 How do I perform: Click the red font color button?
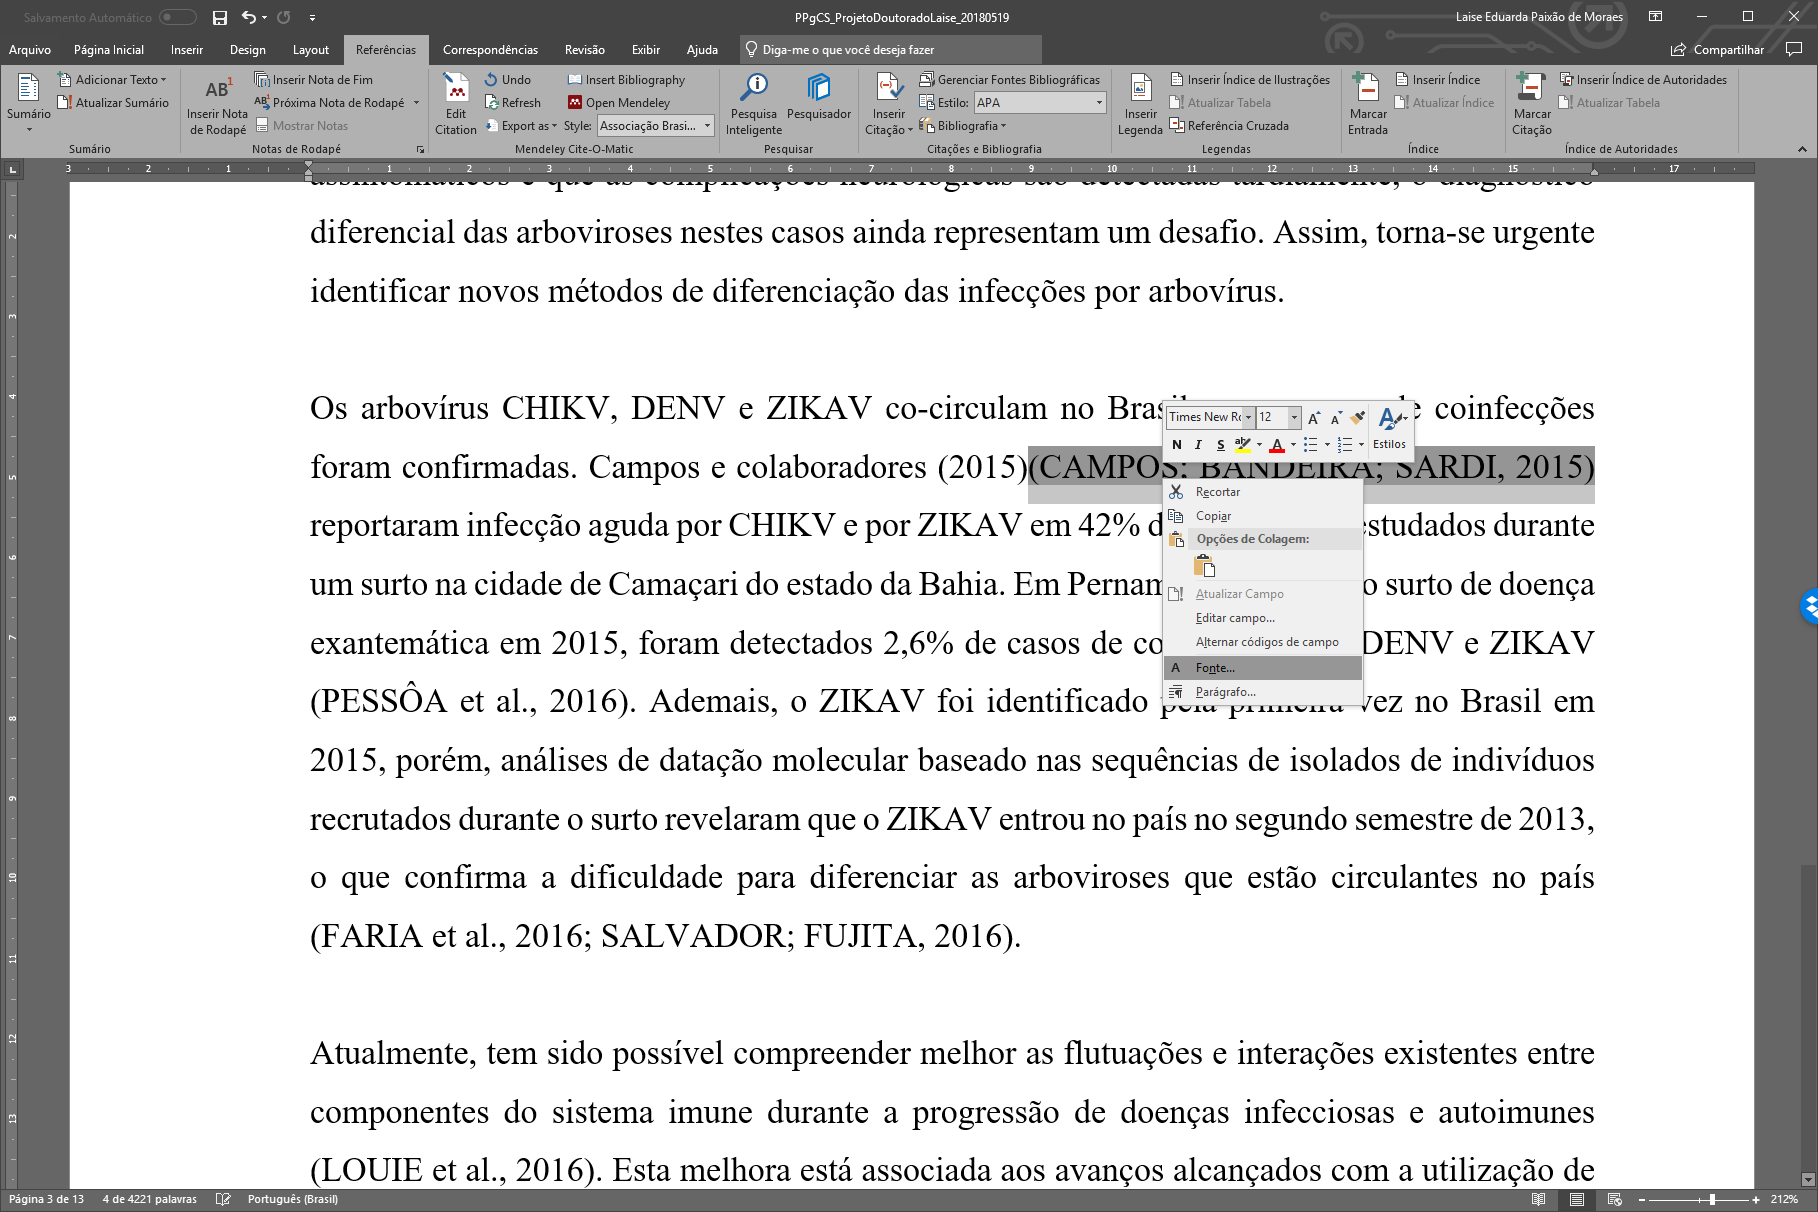[1277, 445]
